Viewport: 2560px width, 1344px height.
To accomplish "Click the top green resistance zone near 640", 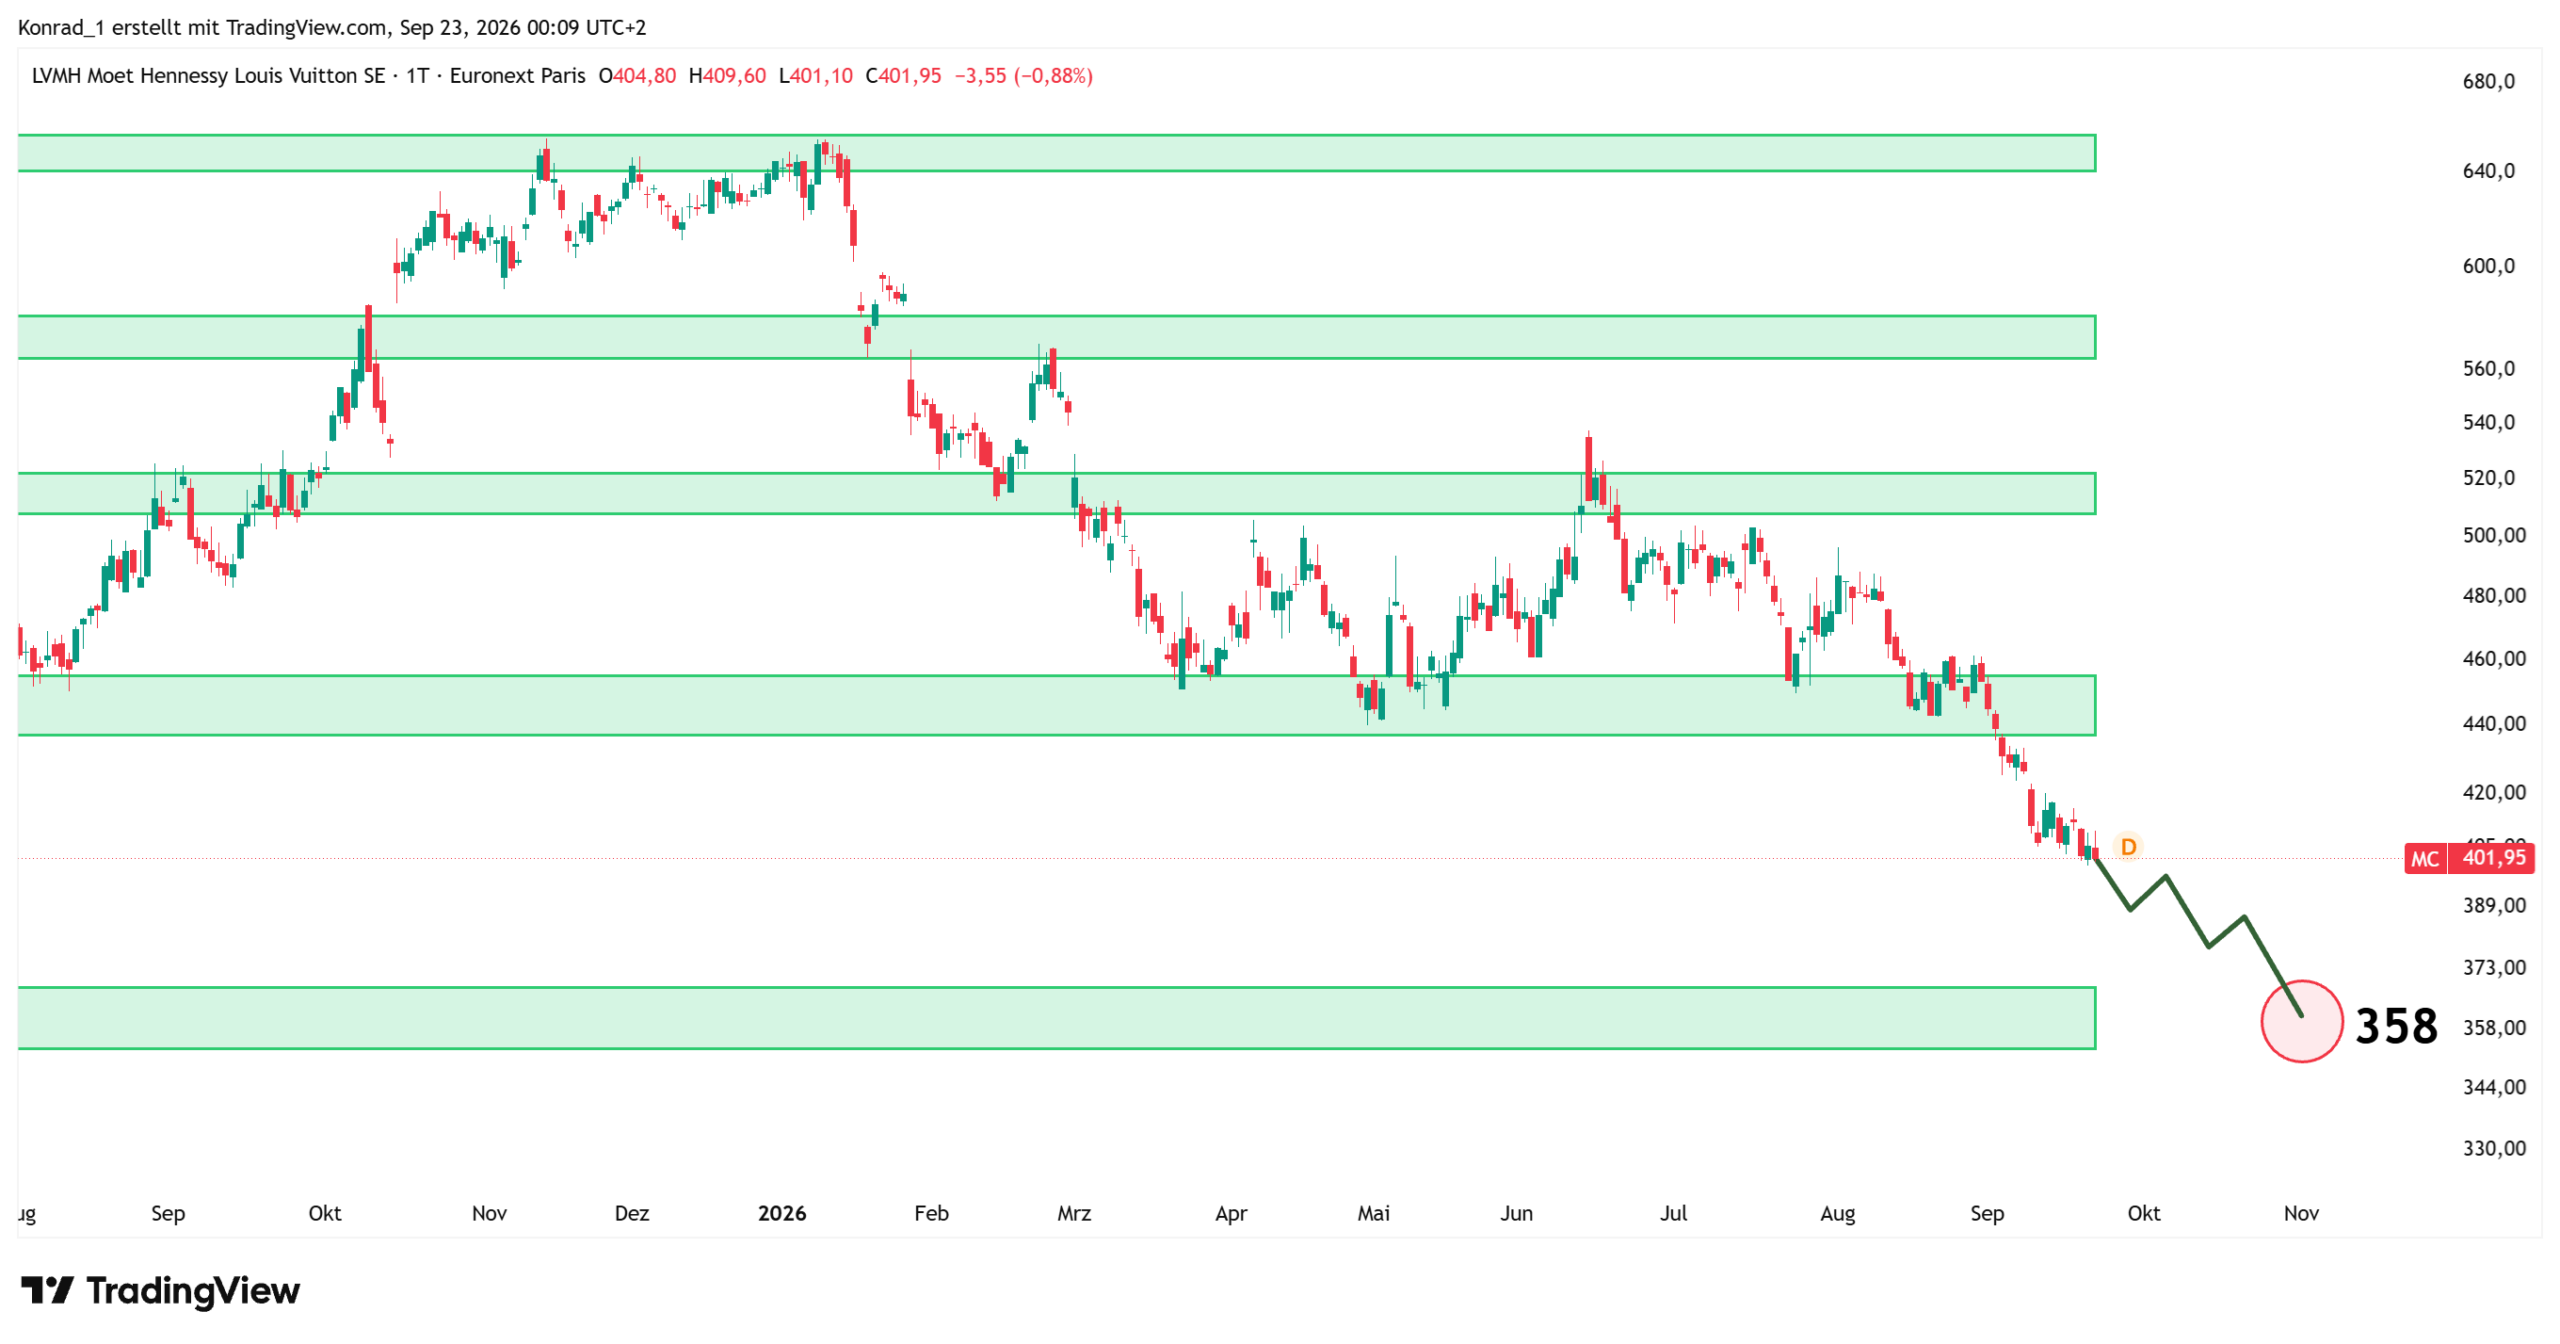I will (1056, 153).
